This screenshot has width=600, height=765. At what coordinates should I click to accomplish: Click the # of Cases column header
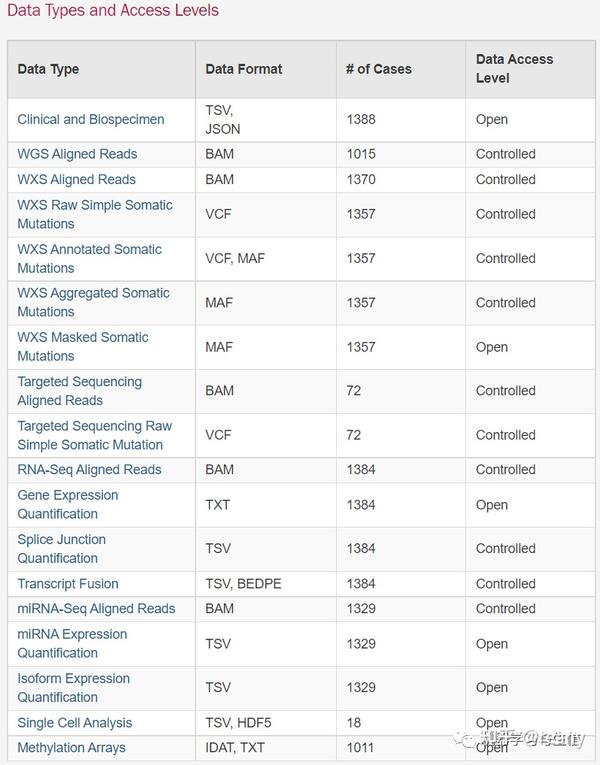pos(378,69)
